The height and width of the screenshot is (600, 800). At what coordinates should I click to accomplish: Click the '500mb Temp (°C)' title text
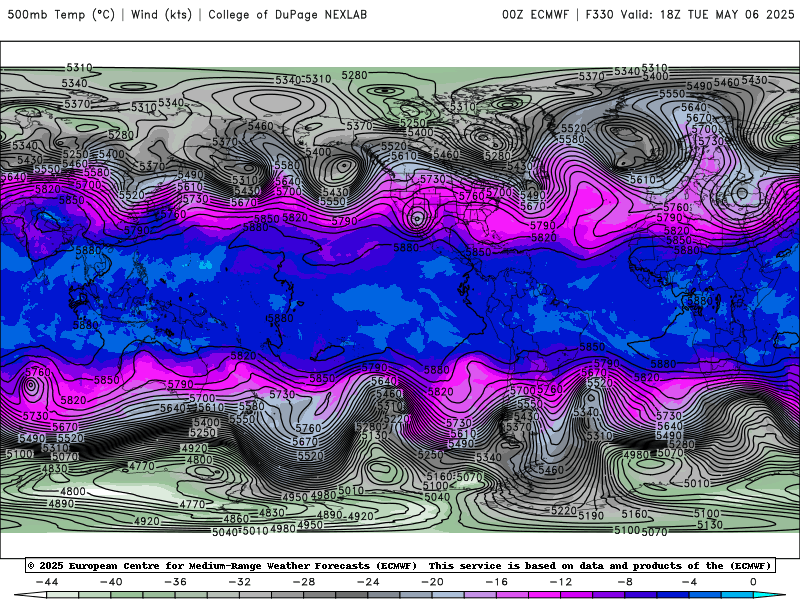coord(61,15)
